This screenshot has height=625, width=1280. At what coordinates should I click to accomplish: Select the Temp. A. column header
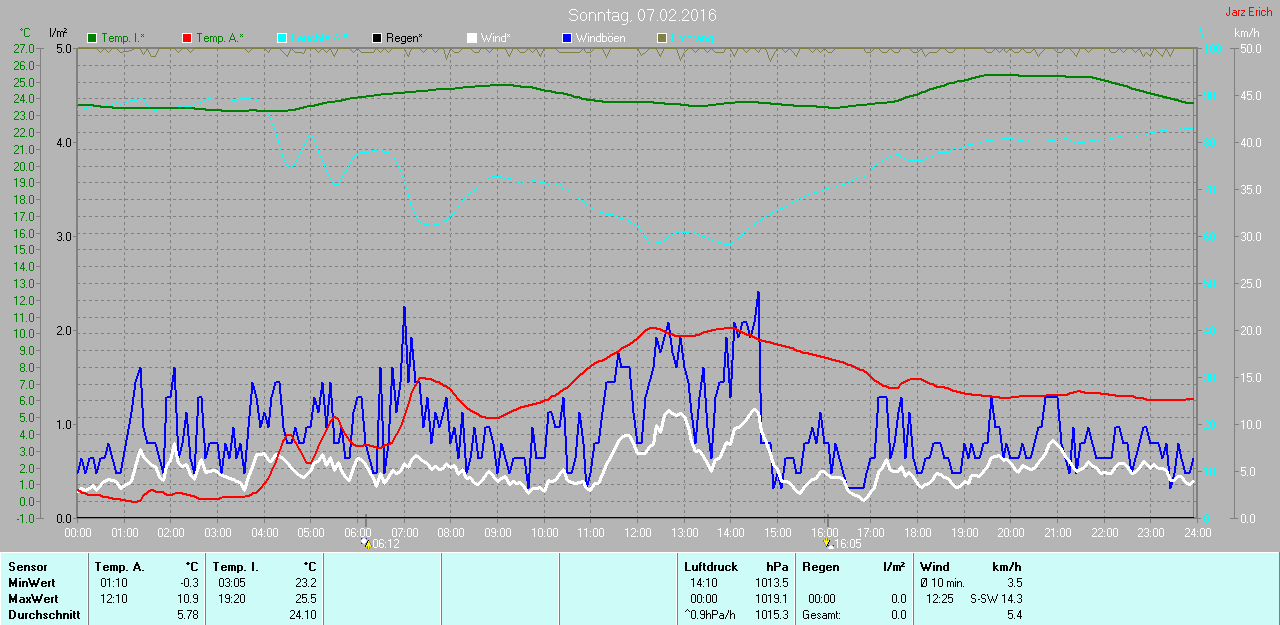(120, 567)
